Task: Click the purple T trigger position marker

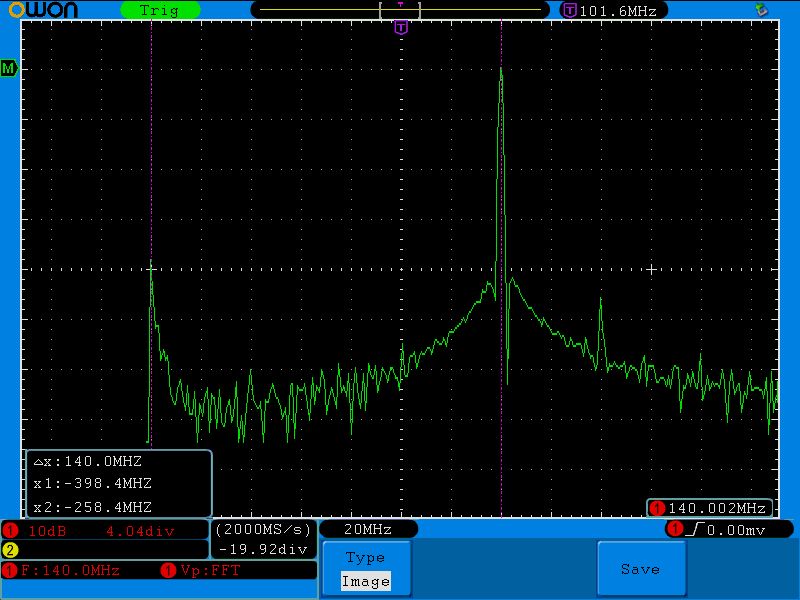Action: tap(401, 28)
